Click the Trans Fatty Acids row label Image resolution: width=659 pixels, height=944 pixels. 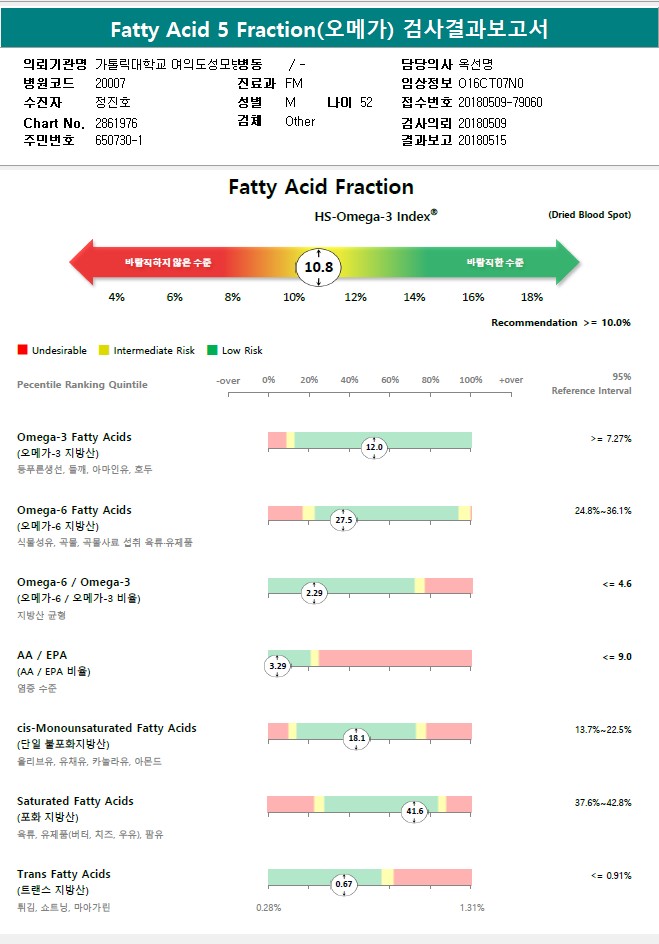pos(64,874)
